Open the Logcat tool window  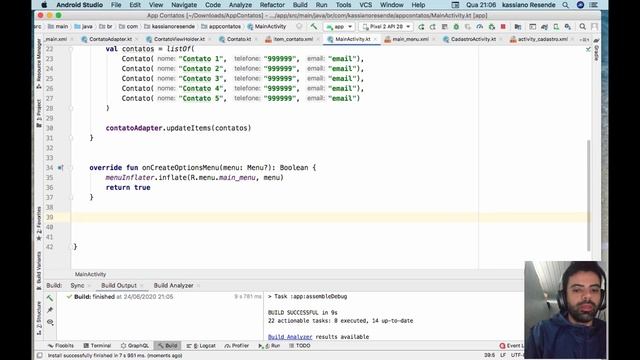(x=201, y=346)
